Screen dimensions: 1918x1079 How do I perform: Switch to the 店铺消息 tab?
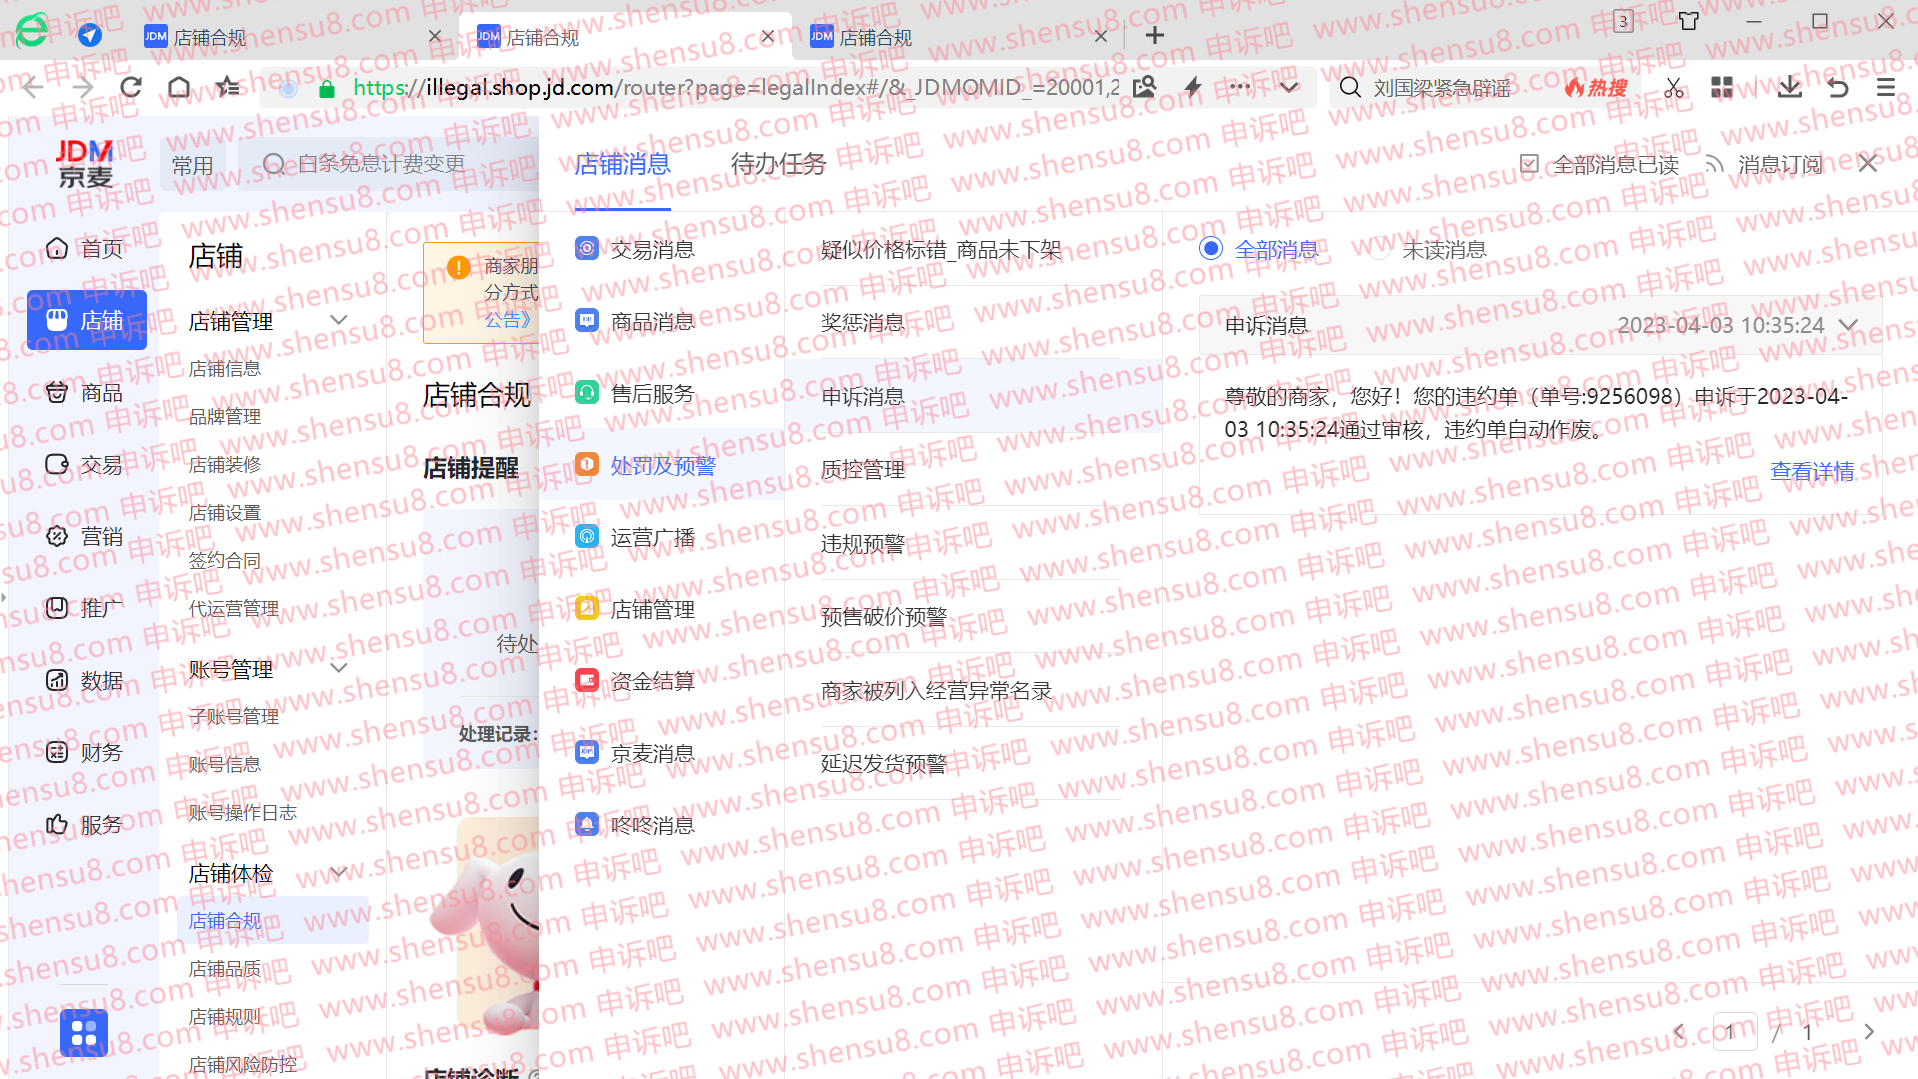(622, 164)
